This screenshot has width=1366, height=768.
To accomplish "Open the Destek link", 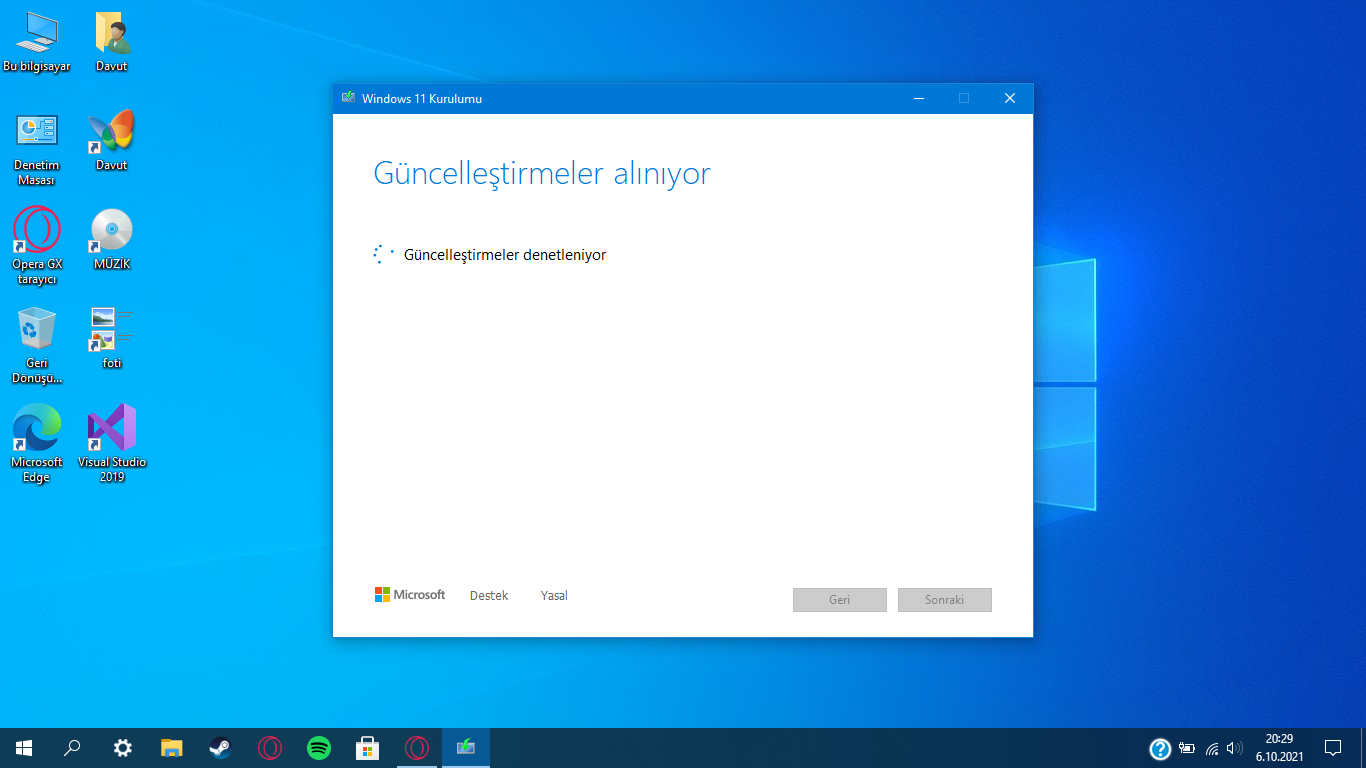I will [x=489, y=596].
